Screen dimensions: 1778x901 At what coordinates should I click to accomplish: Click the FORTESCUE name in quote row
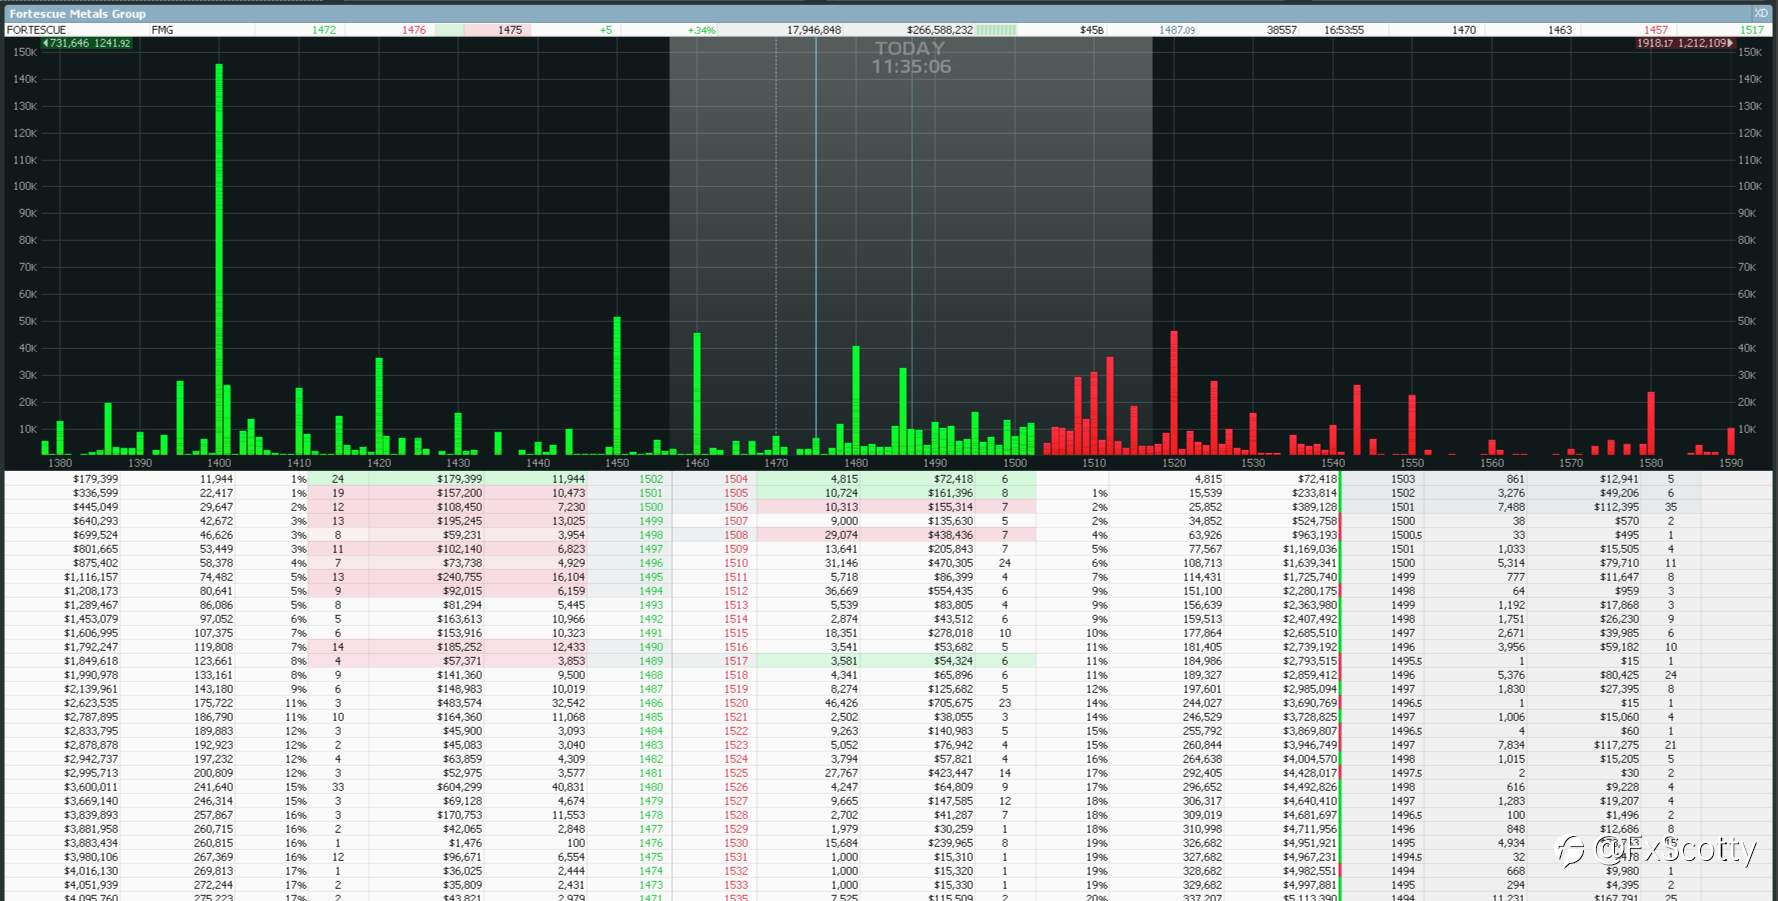[36, 30]
